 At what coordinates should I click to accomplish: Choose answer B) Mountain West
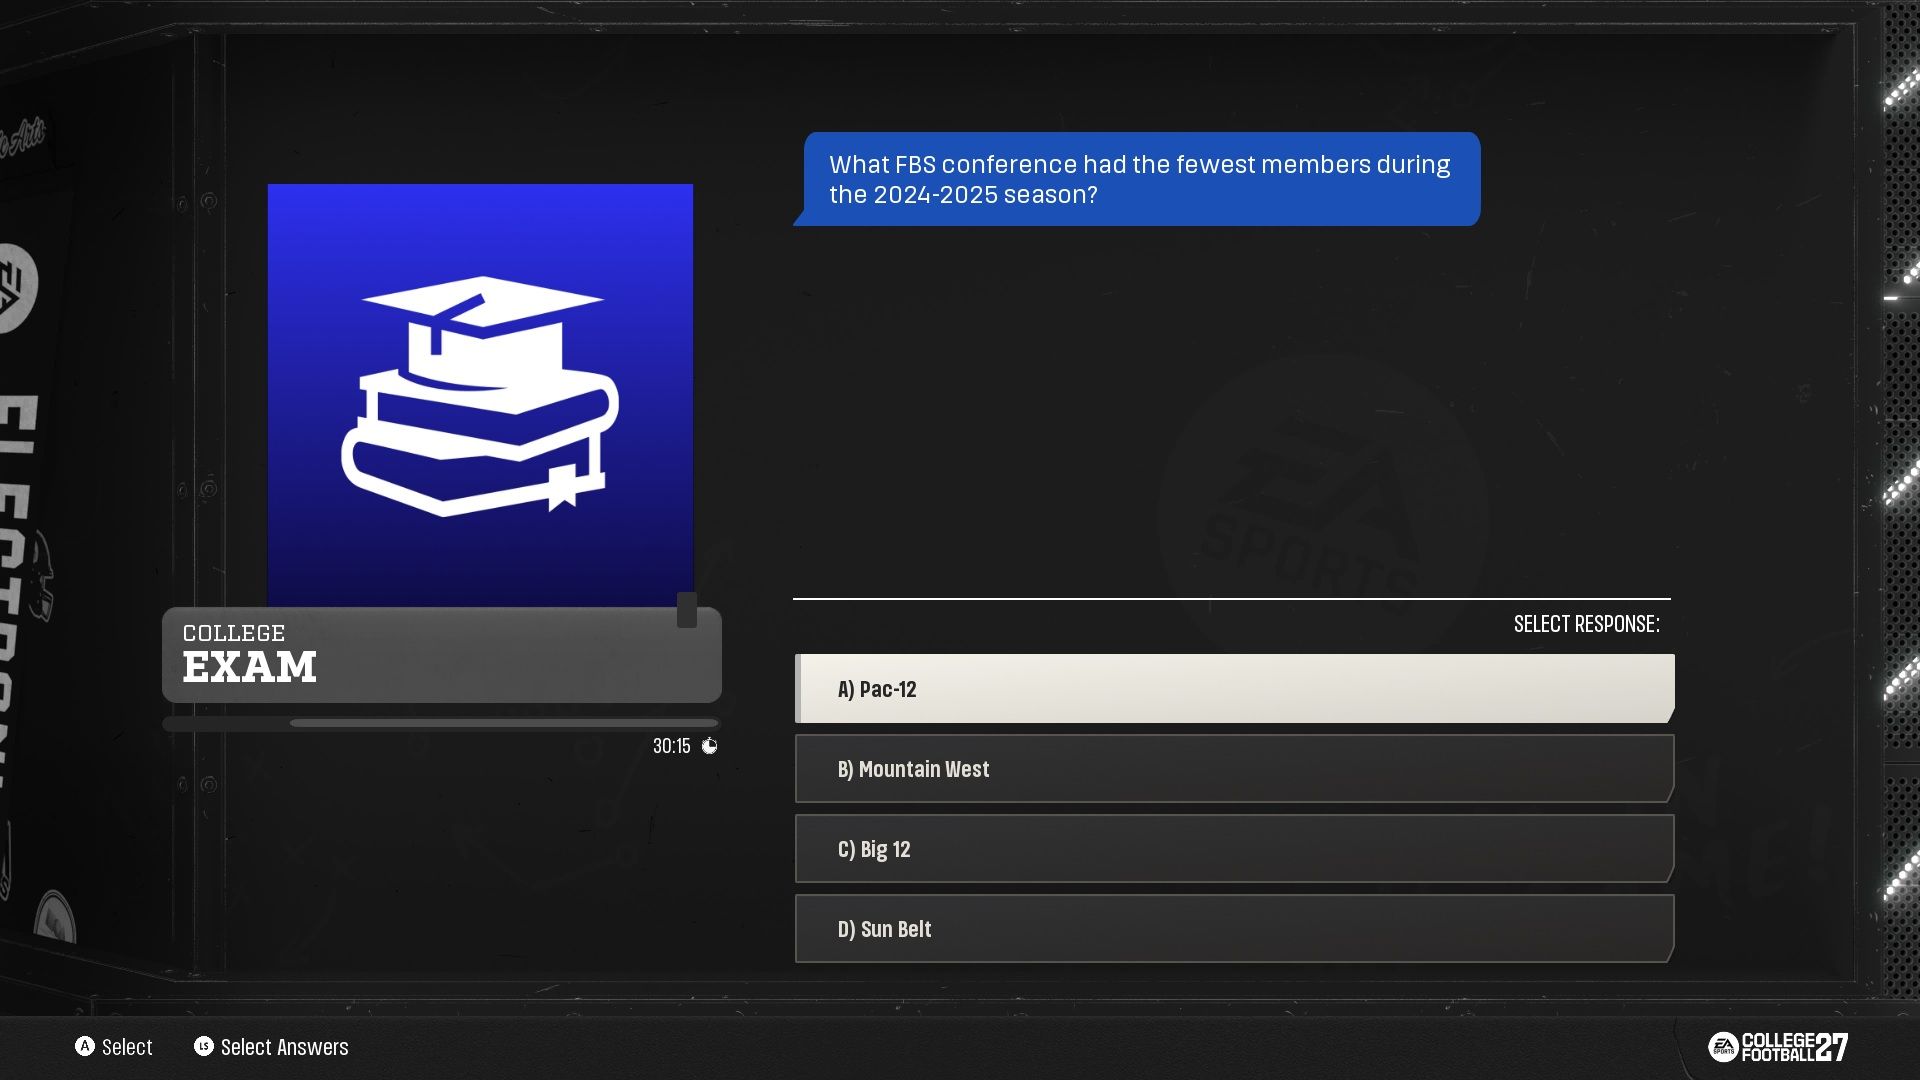coord(1234,769)
